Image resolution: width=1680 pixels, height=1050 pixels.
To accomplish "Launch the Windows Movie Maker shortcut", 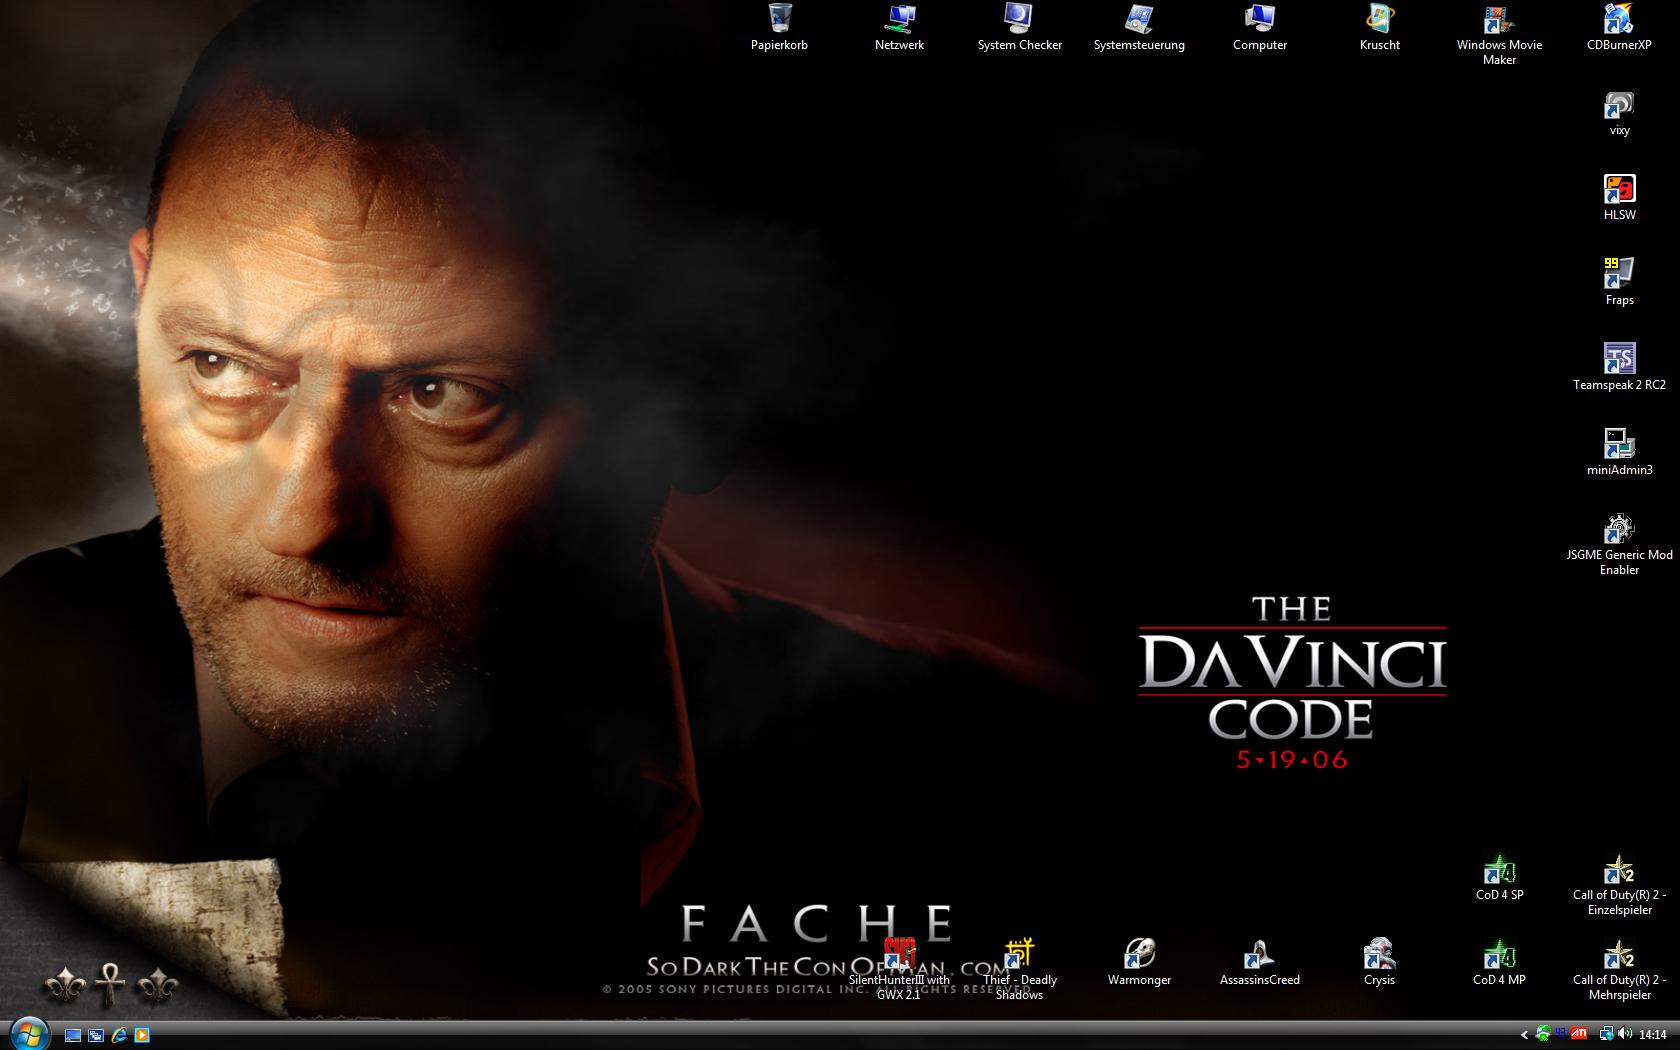I will (x=1499, y=34).
